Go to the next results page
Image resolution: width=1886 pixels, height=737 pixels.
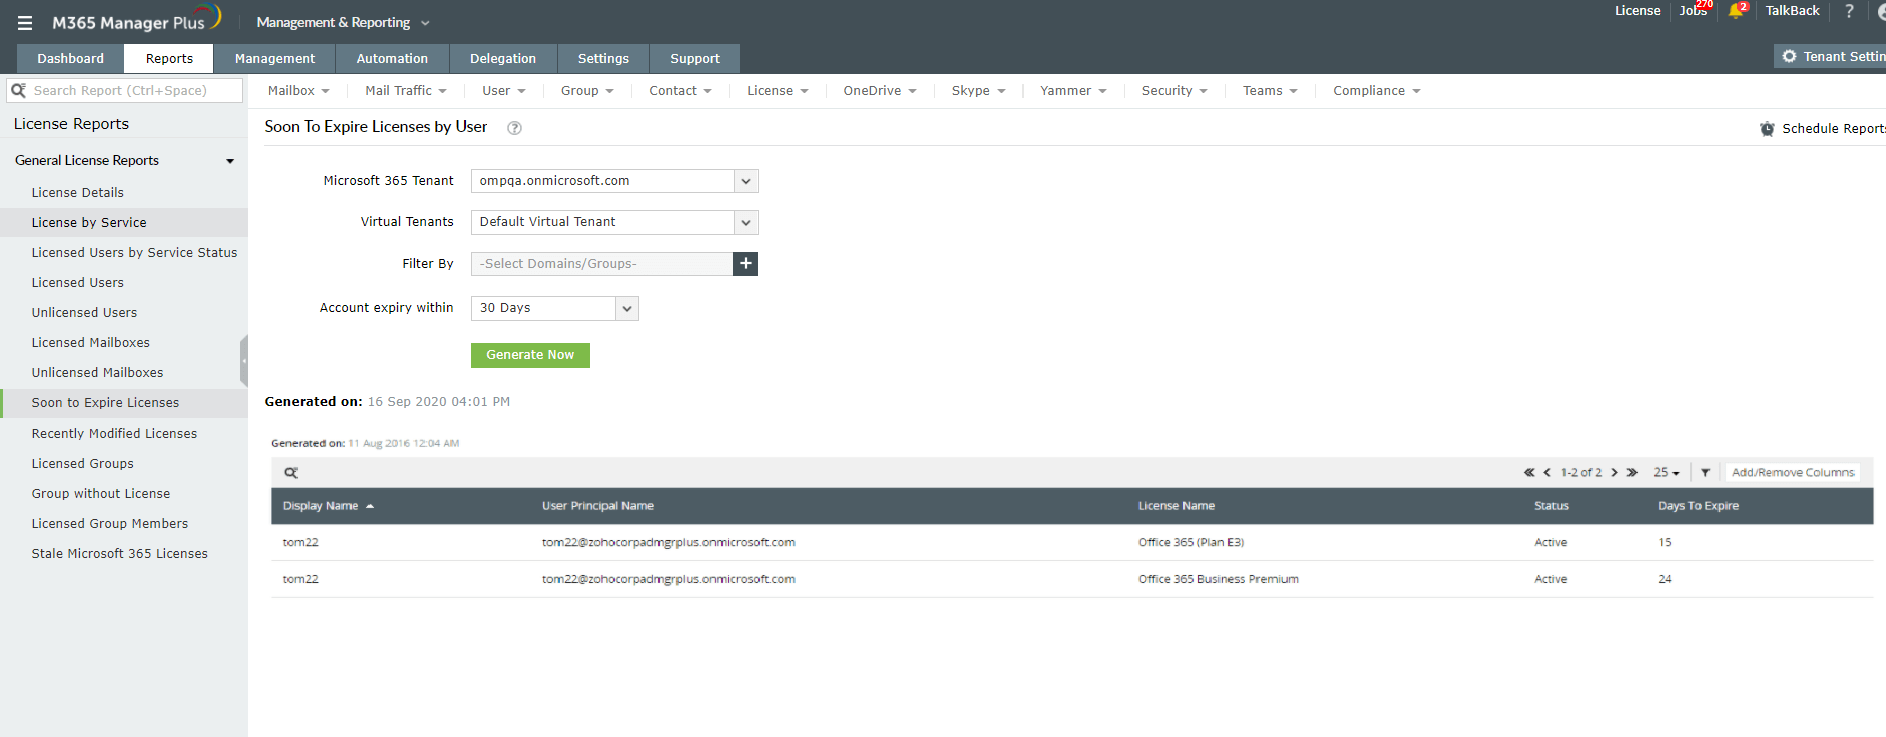[x=1614, y=473]
